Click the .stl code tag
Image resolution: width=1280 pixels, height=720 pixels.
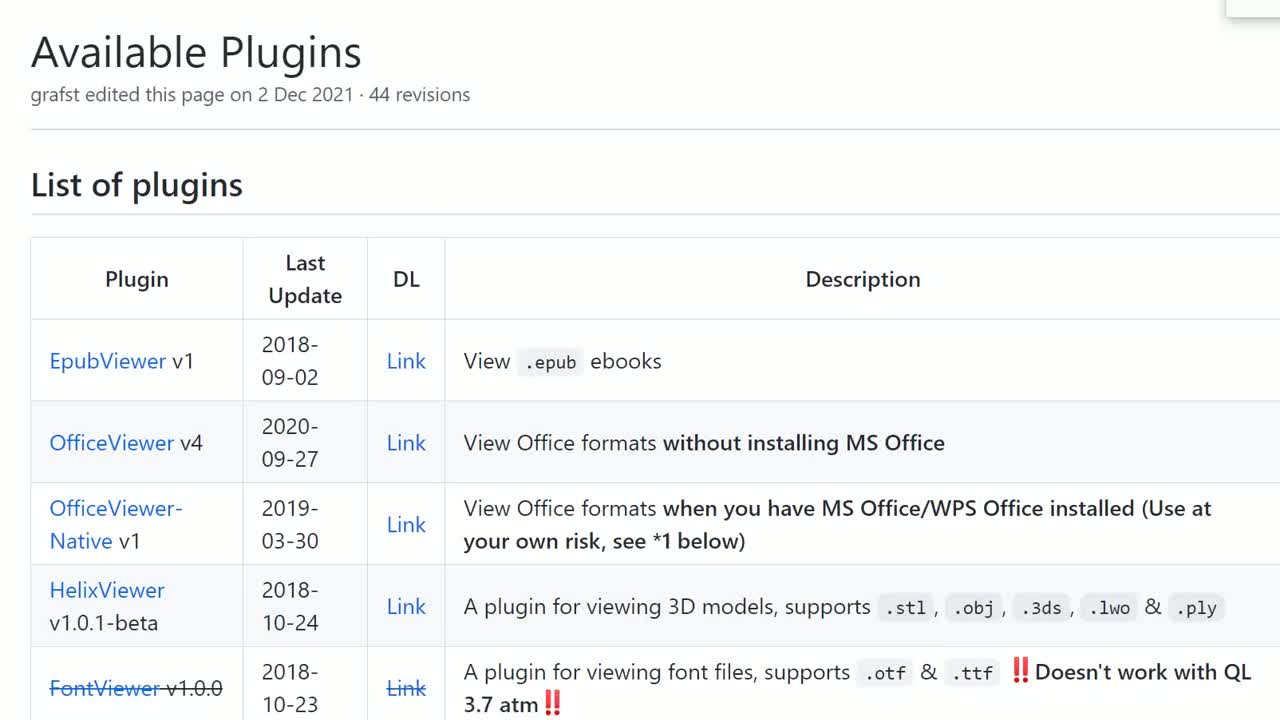pyautogui.click(x=905, y=608)
